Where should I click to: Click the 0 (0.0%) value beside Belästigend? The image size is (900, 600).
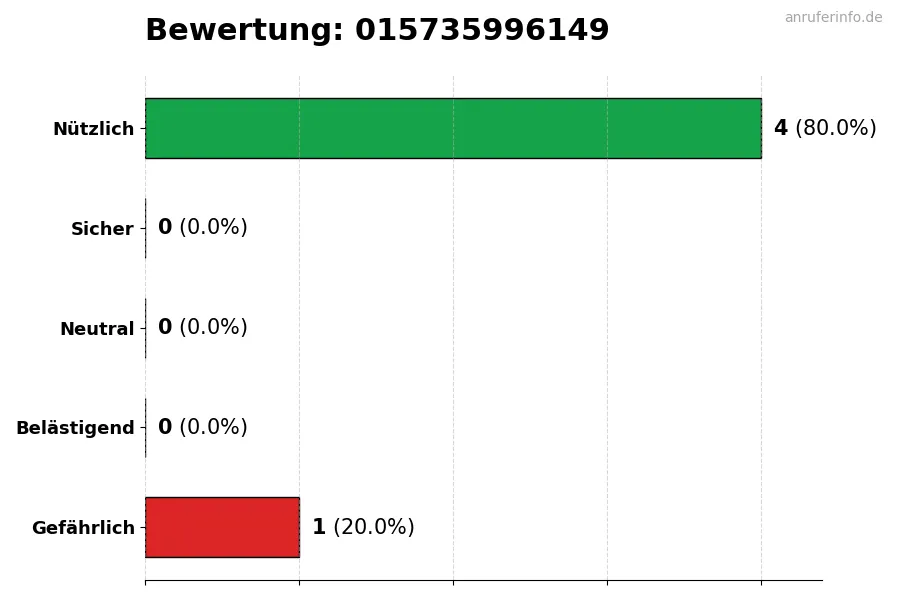(202, 427)
